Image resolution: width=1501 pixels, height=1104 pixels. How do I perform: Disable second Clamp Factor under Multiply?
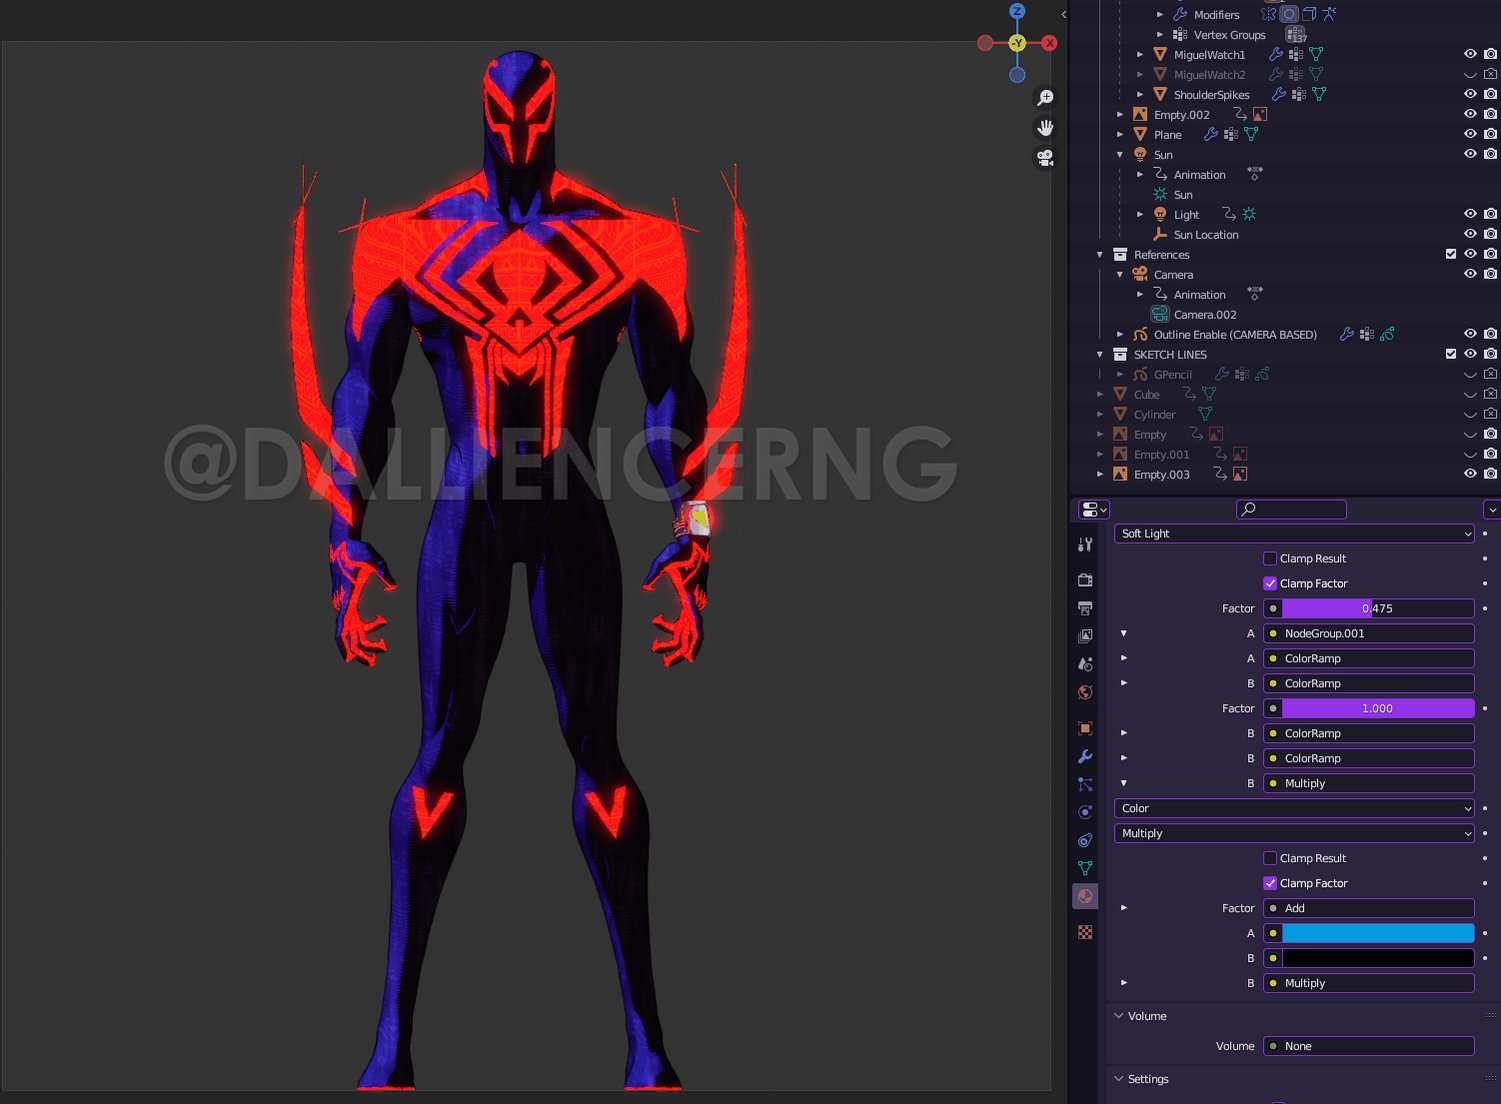click(1270, 883)
